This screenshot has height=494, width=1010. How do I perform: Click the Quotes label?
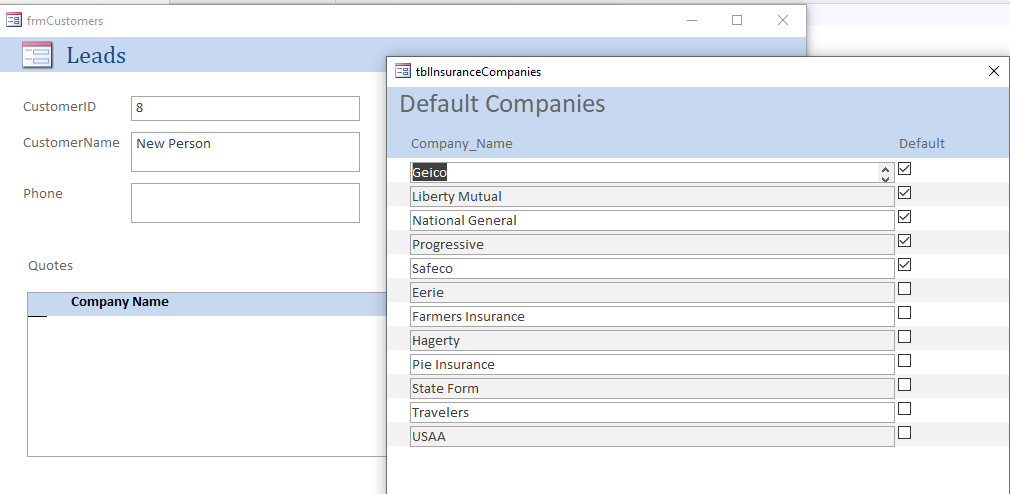(x=50, y=265)
